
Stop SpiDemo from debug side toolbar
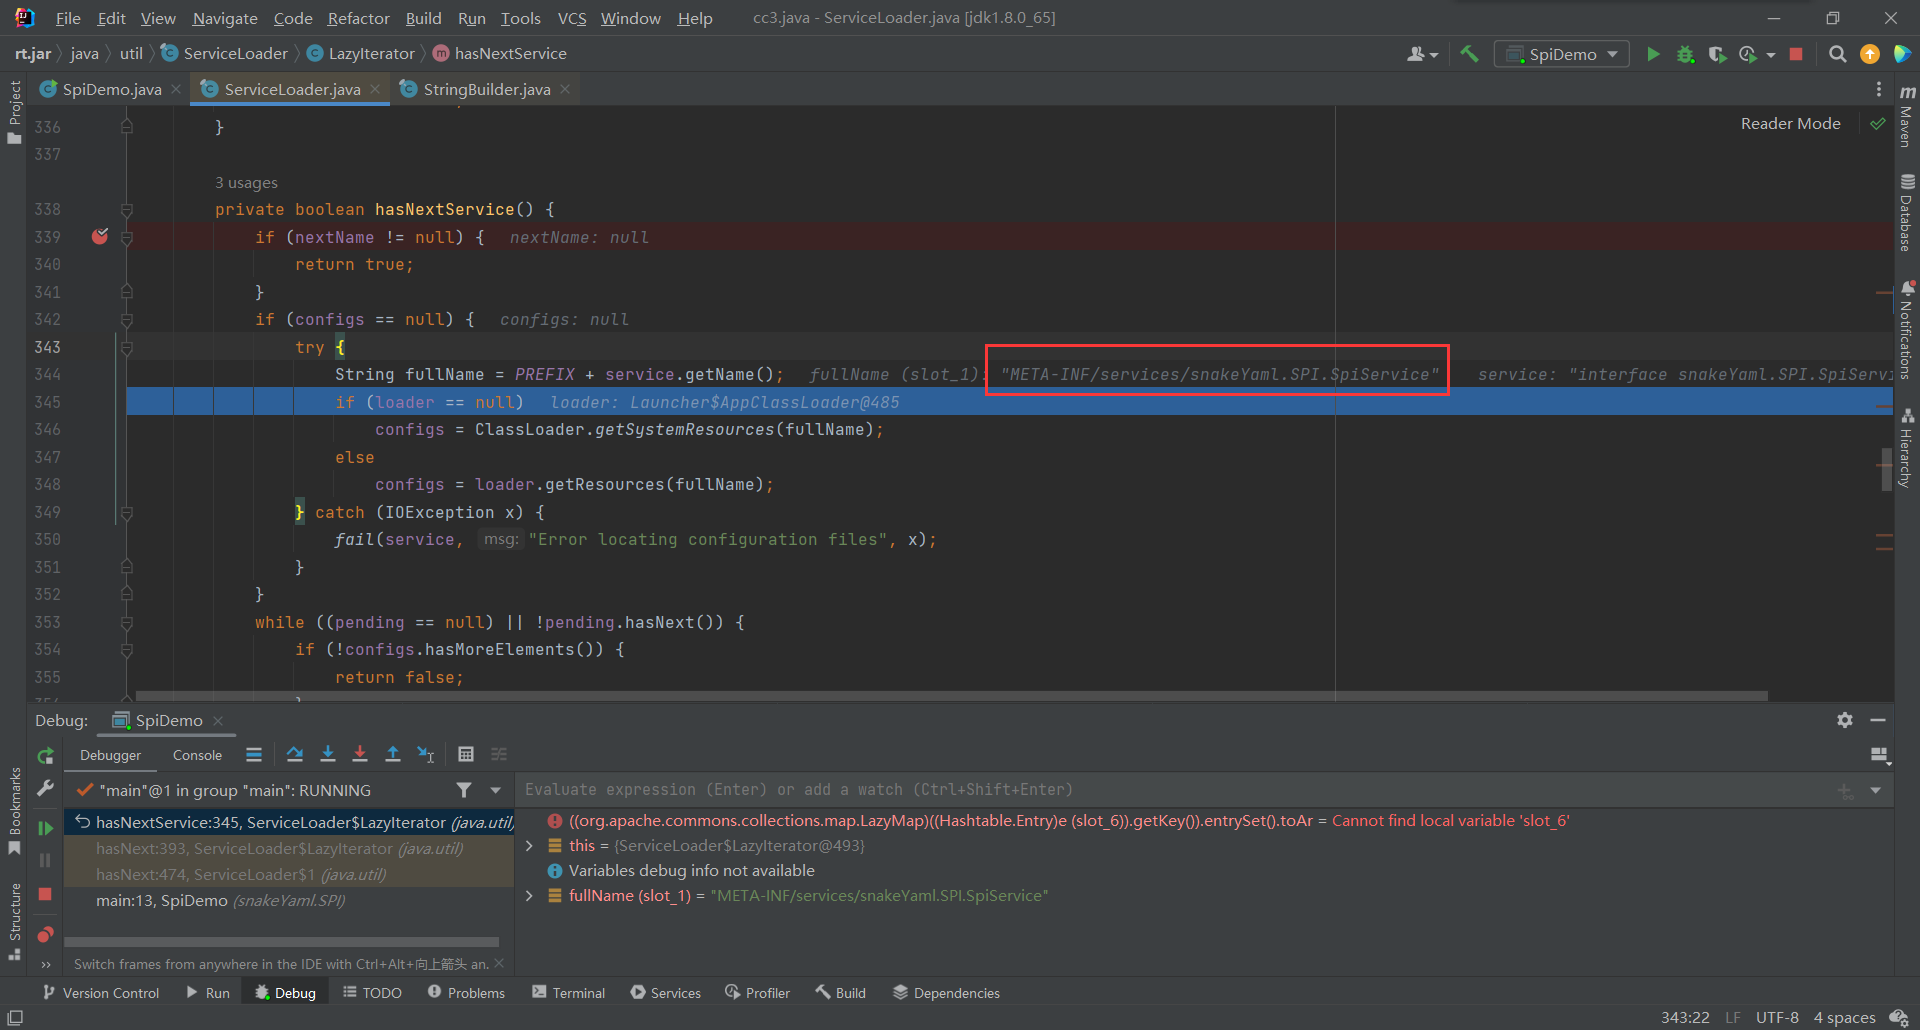[x=45, y=894]
